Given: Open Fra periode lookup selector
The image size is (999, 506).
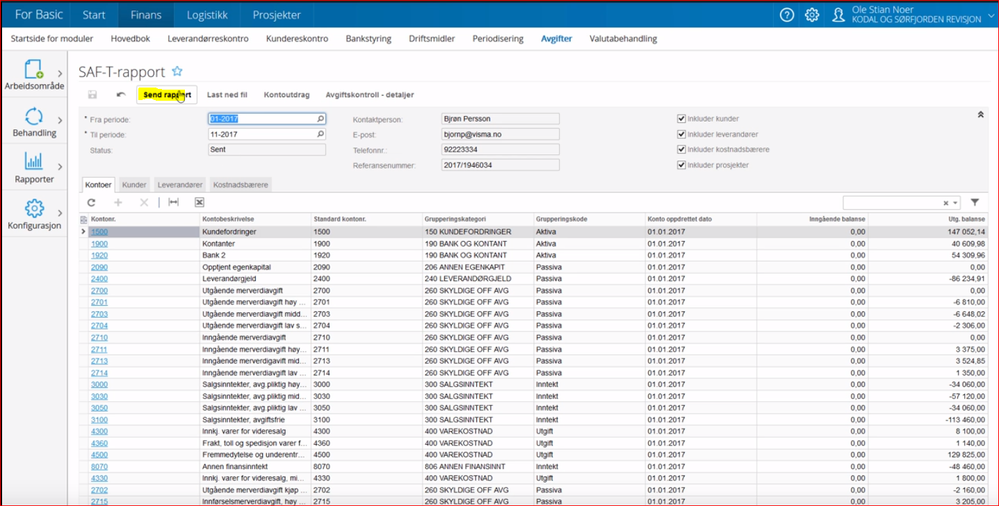Looking at the screenshot, I should [320, 119].
